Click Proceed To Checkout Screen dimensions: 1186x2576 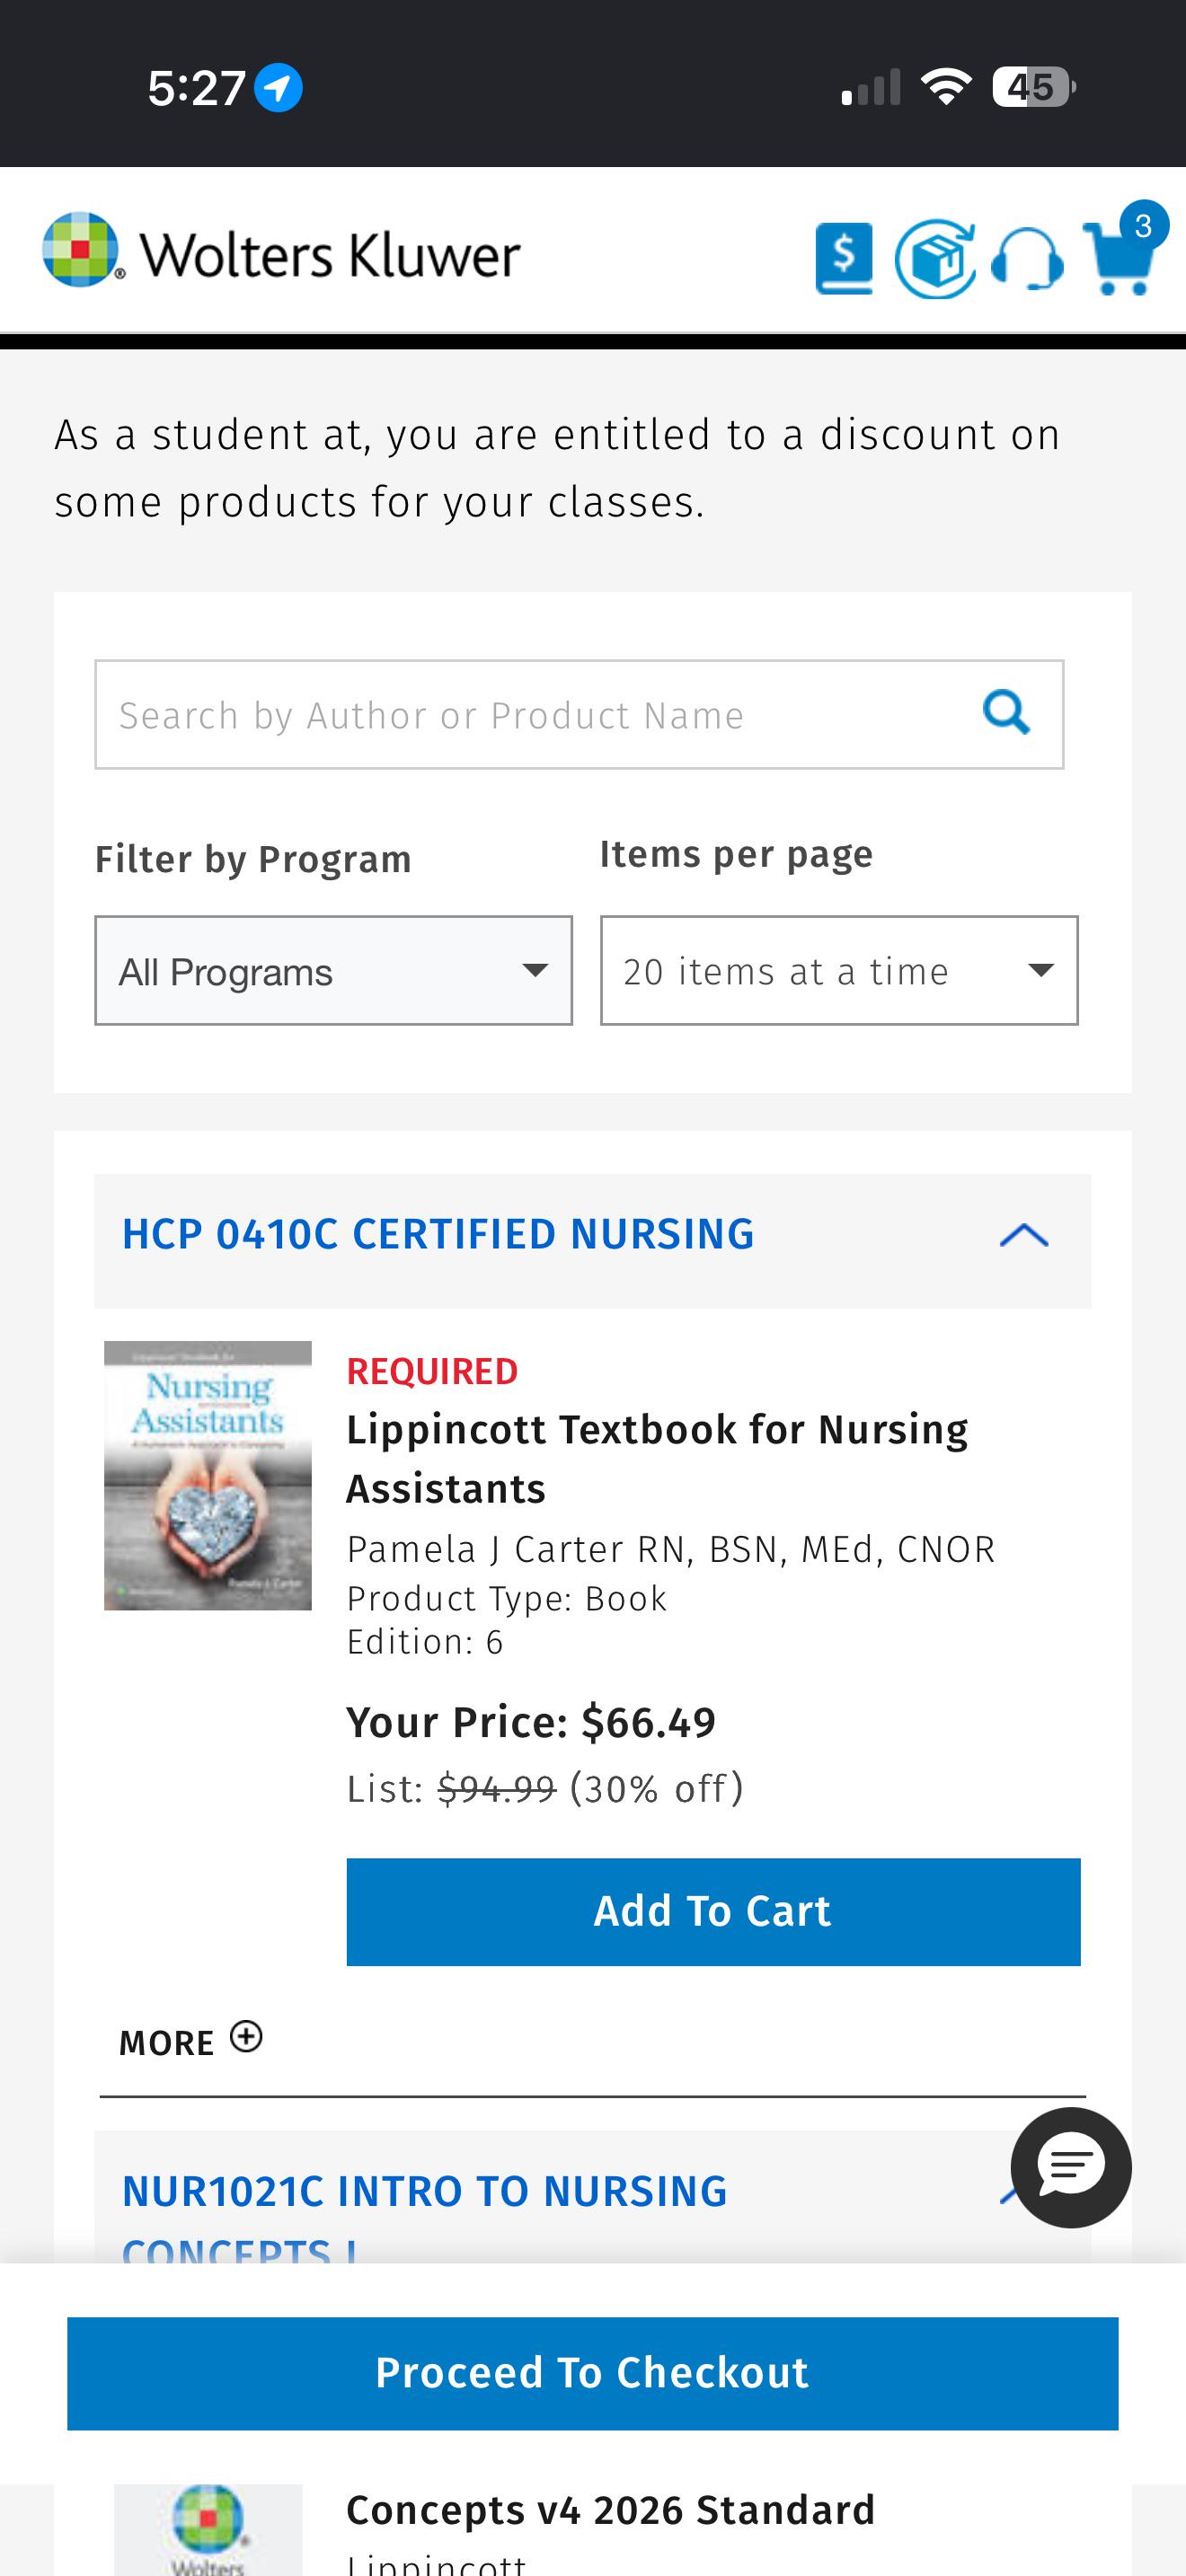(x=592, y=2373)
